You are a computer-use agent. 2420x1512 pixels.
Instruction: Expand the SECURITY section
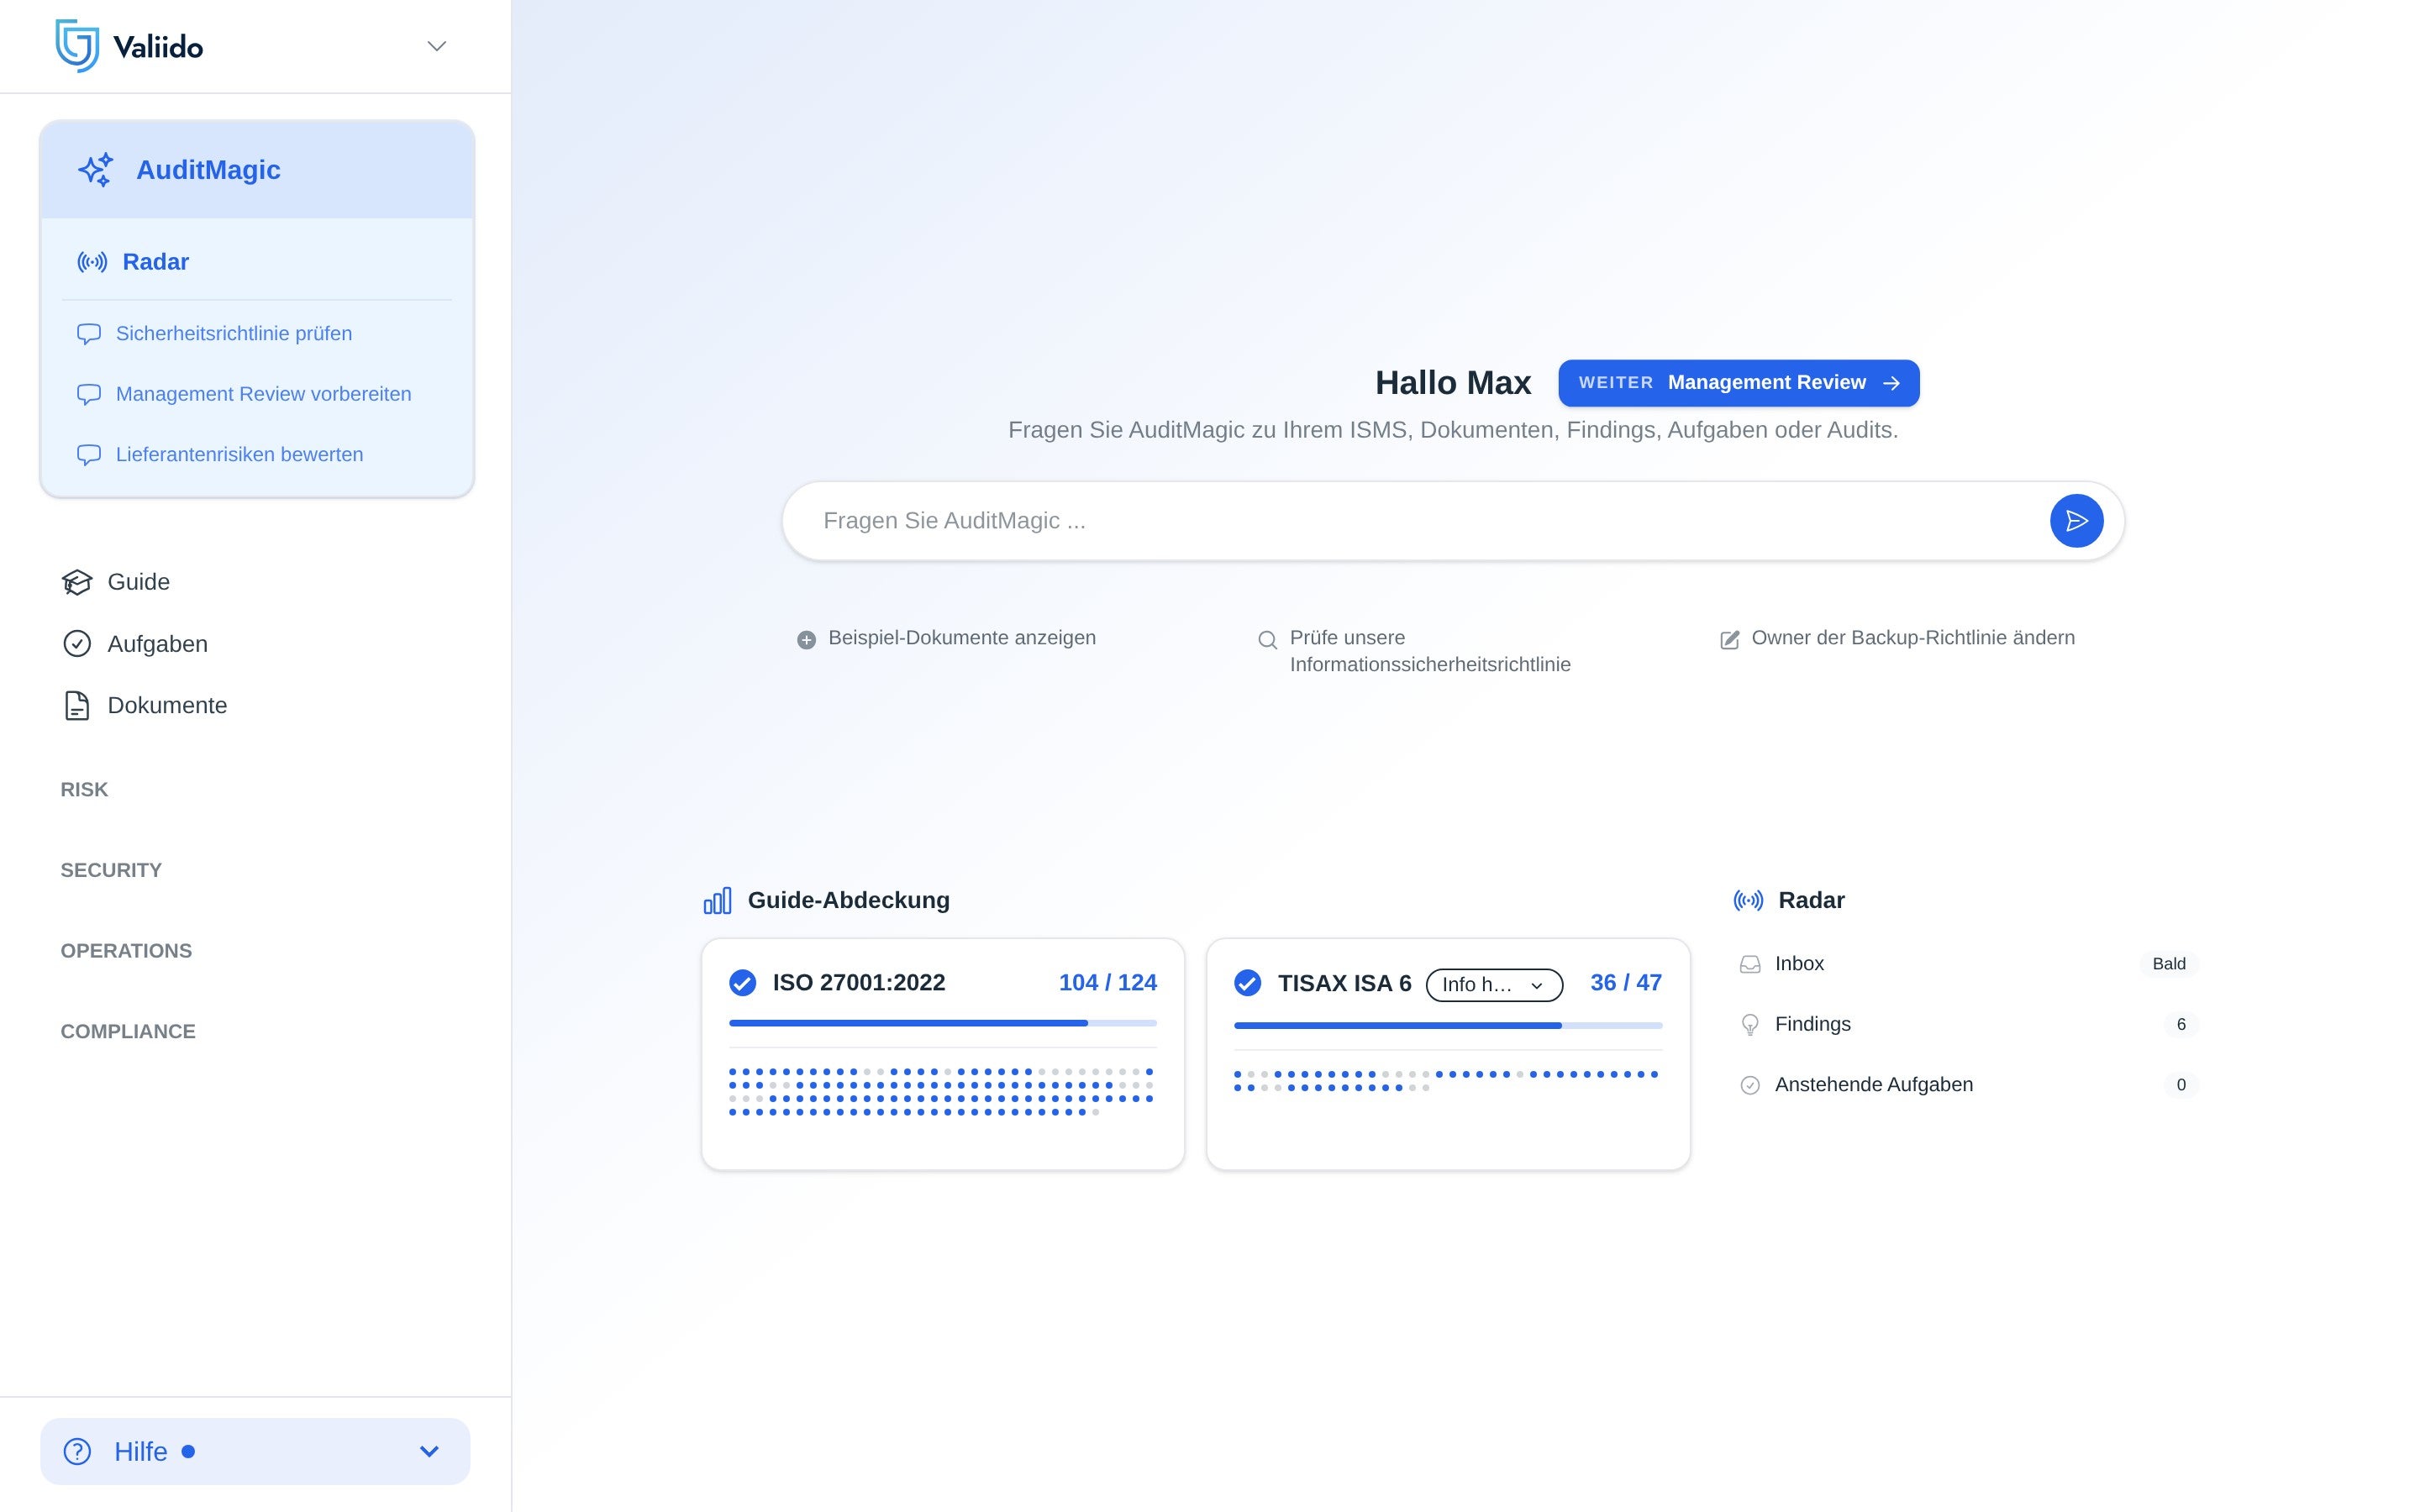click(x=111, y=870)
